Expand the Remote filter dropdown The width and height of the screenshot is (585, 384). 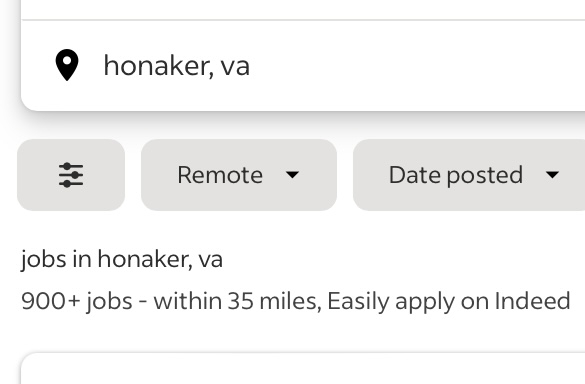point(239,175)
